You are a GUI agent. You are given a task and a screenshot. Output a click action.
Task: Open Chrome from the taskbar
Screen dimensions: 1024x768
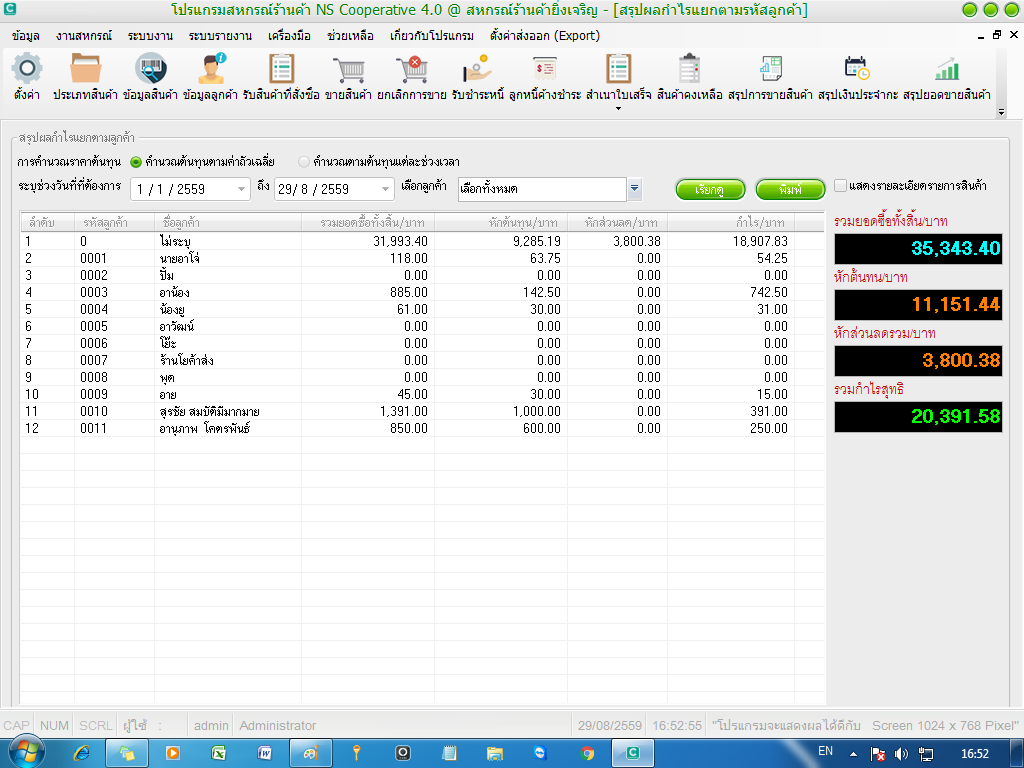click(x=587, y=753)
